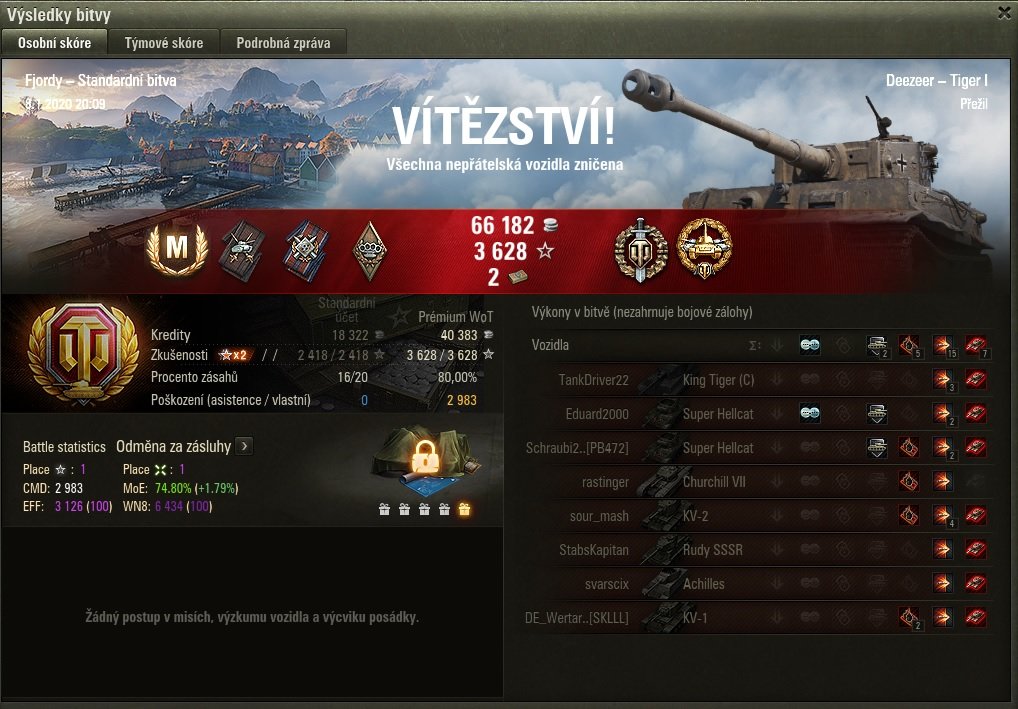
Task: Switch to Týmové skóre tab
Action: pos(164,43)
